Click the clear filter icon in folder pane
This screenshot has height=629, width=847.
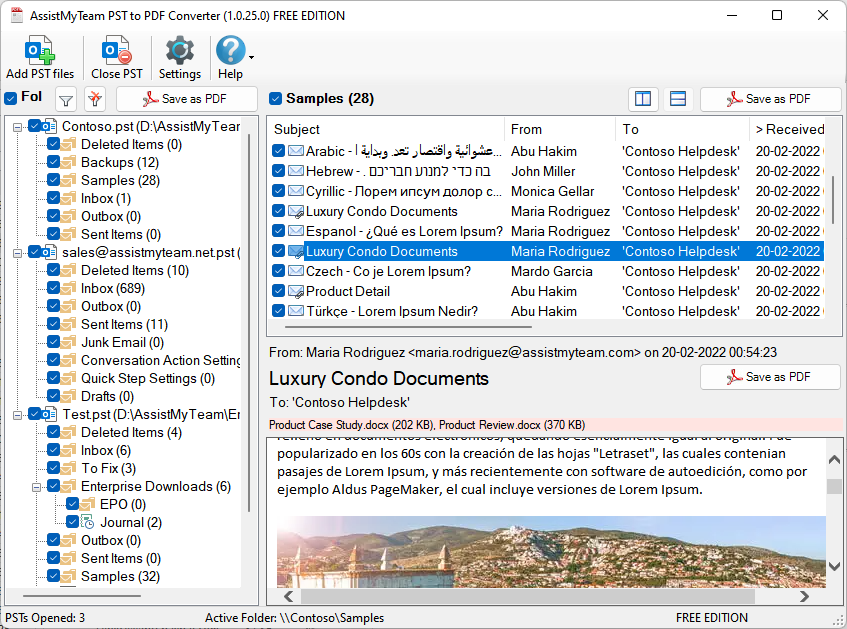click(95, 99)
